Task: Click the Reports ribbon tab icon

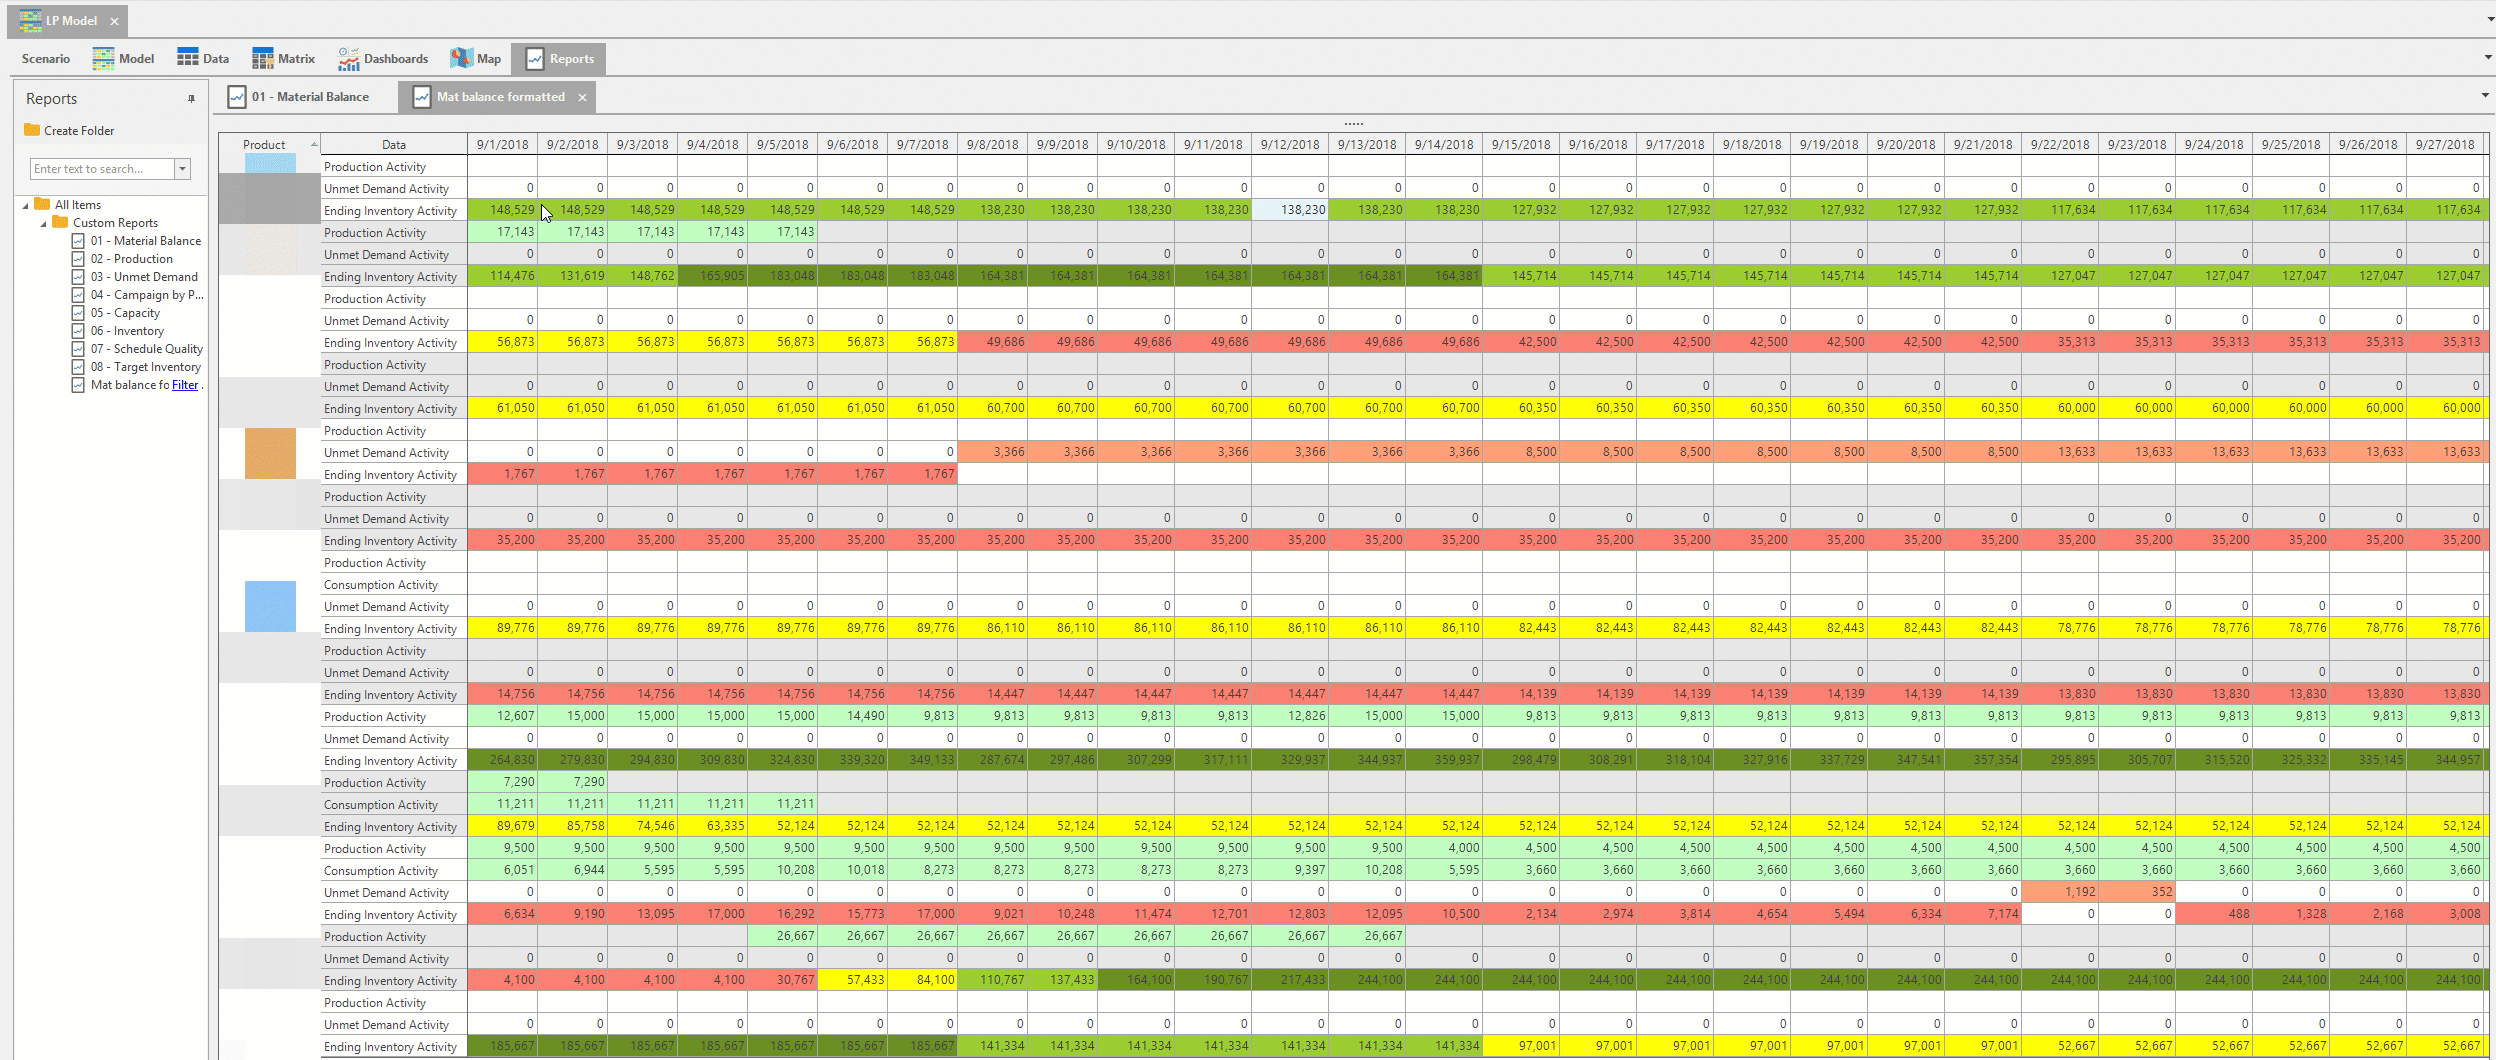Action: pos(535,59)
